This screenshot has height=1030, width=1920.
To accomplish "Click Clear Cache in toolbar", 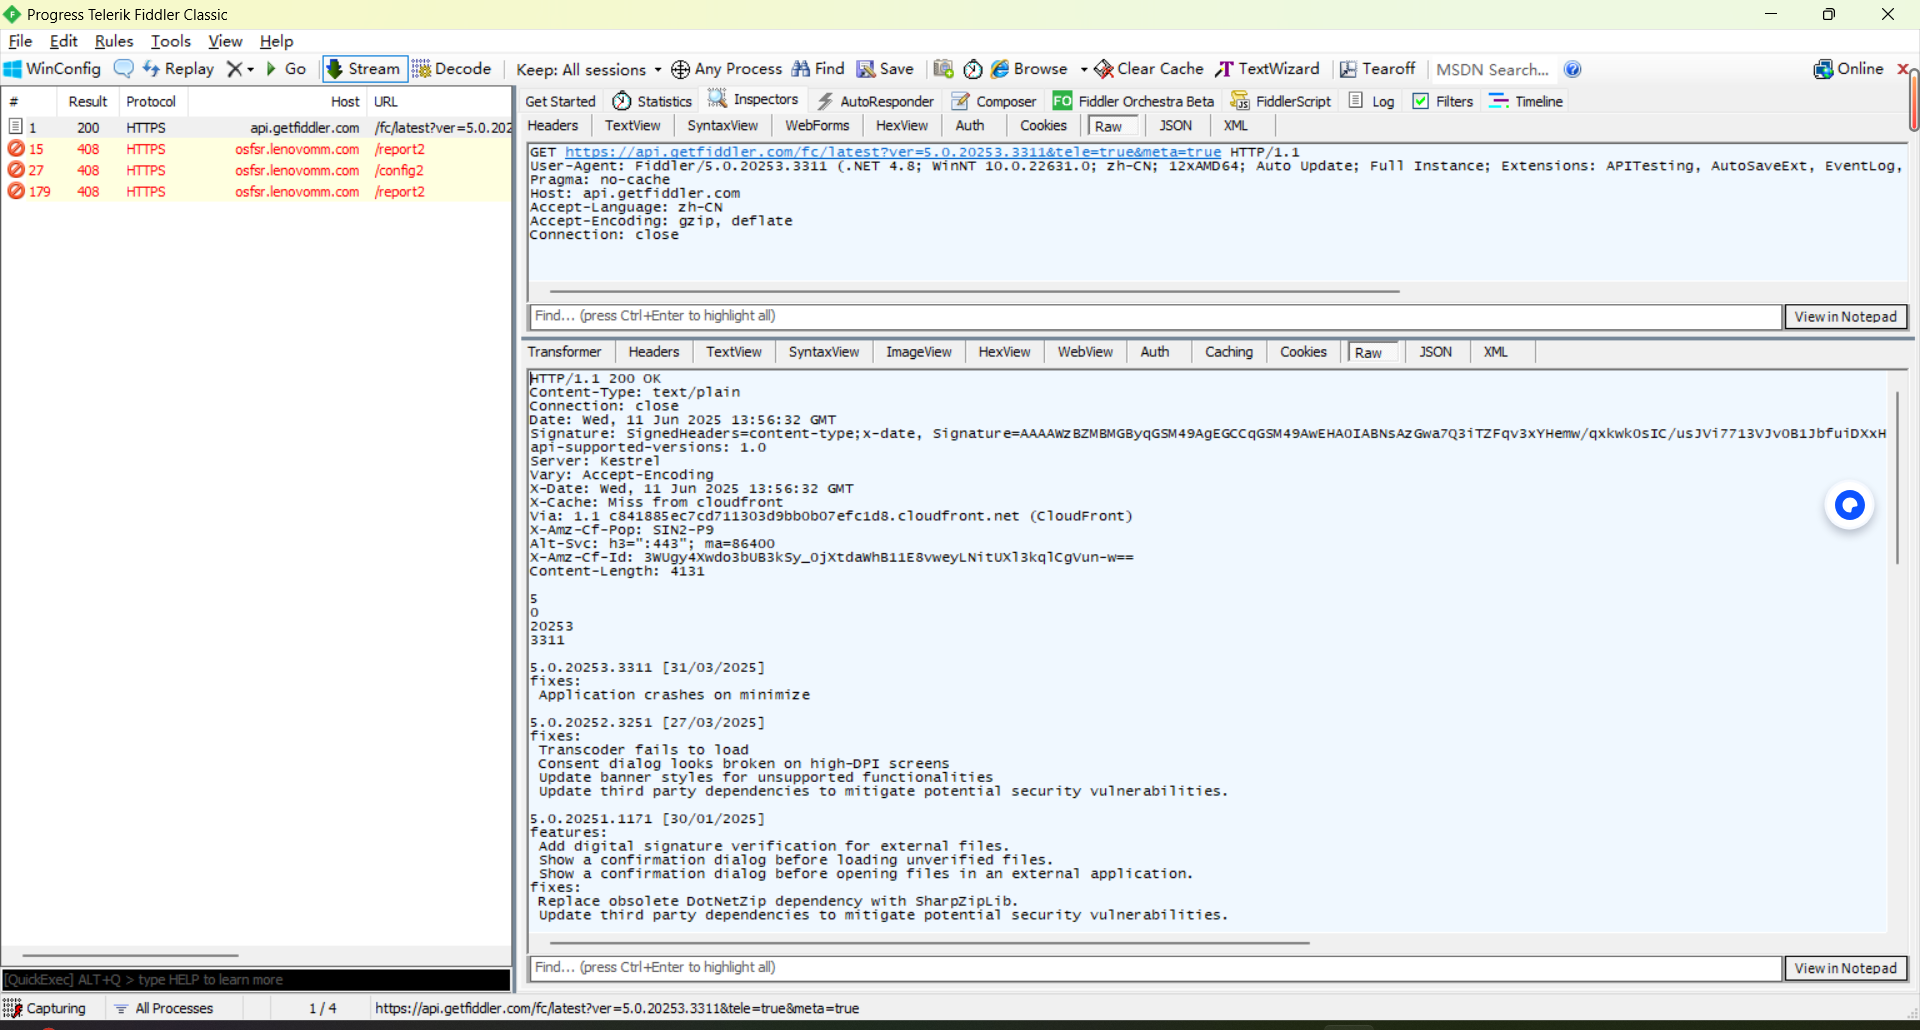I will [x=1149, y=69].
